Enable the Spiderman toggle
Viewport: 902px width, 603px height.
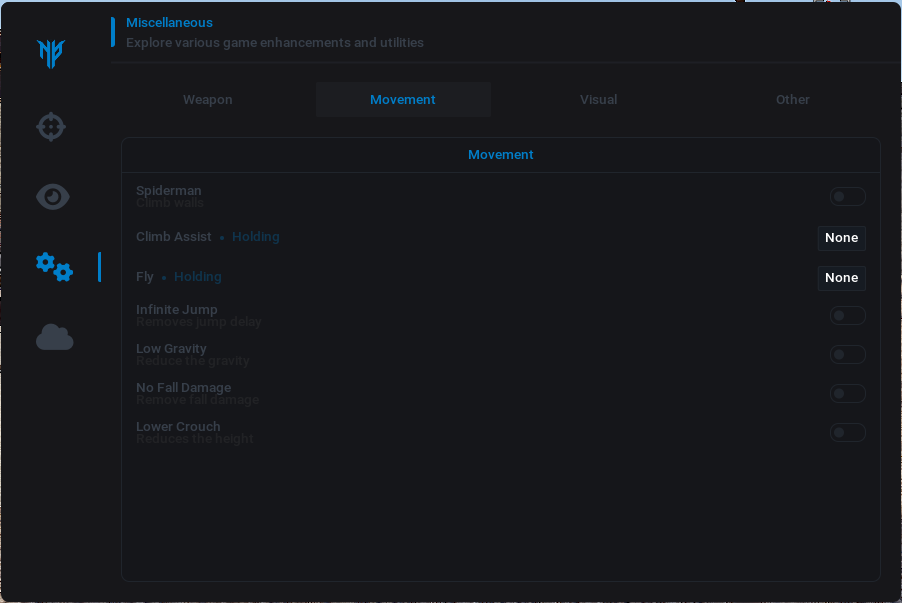(847, 197)
